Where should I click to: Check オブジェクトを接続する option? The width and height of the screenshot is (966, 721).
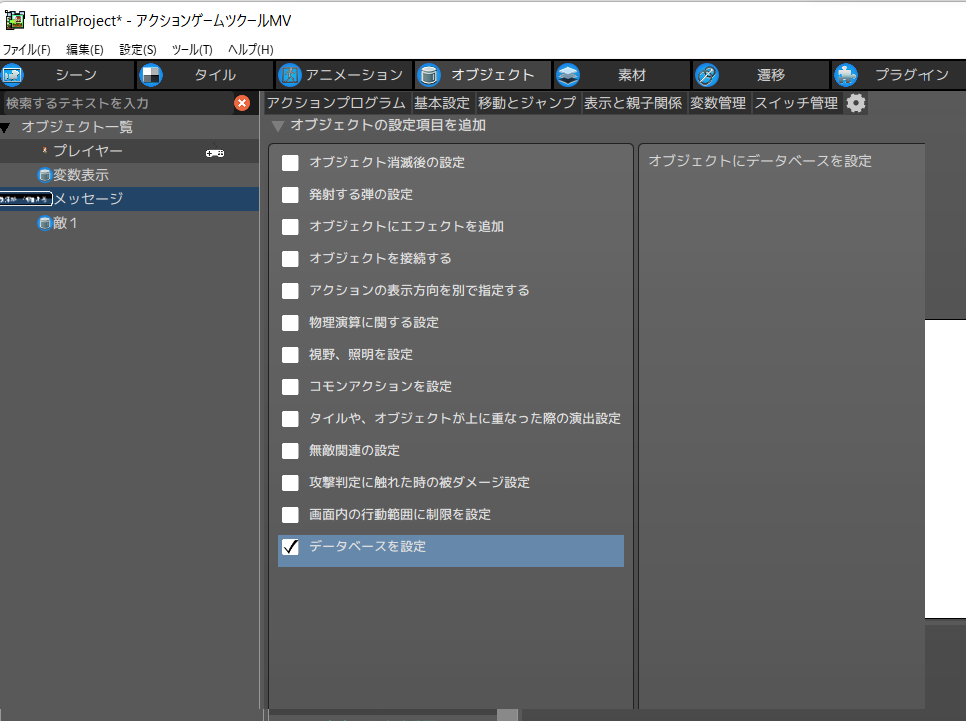pos(290,259)
